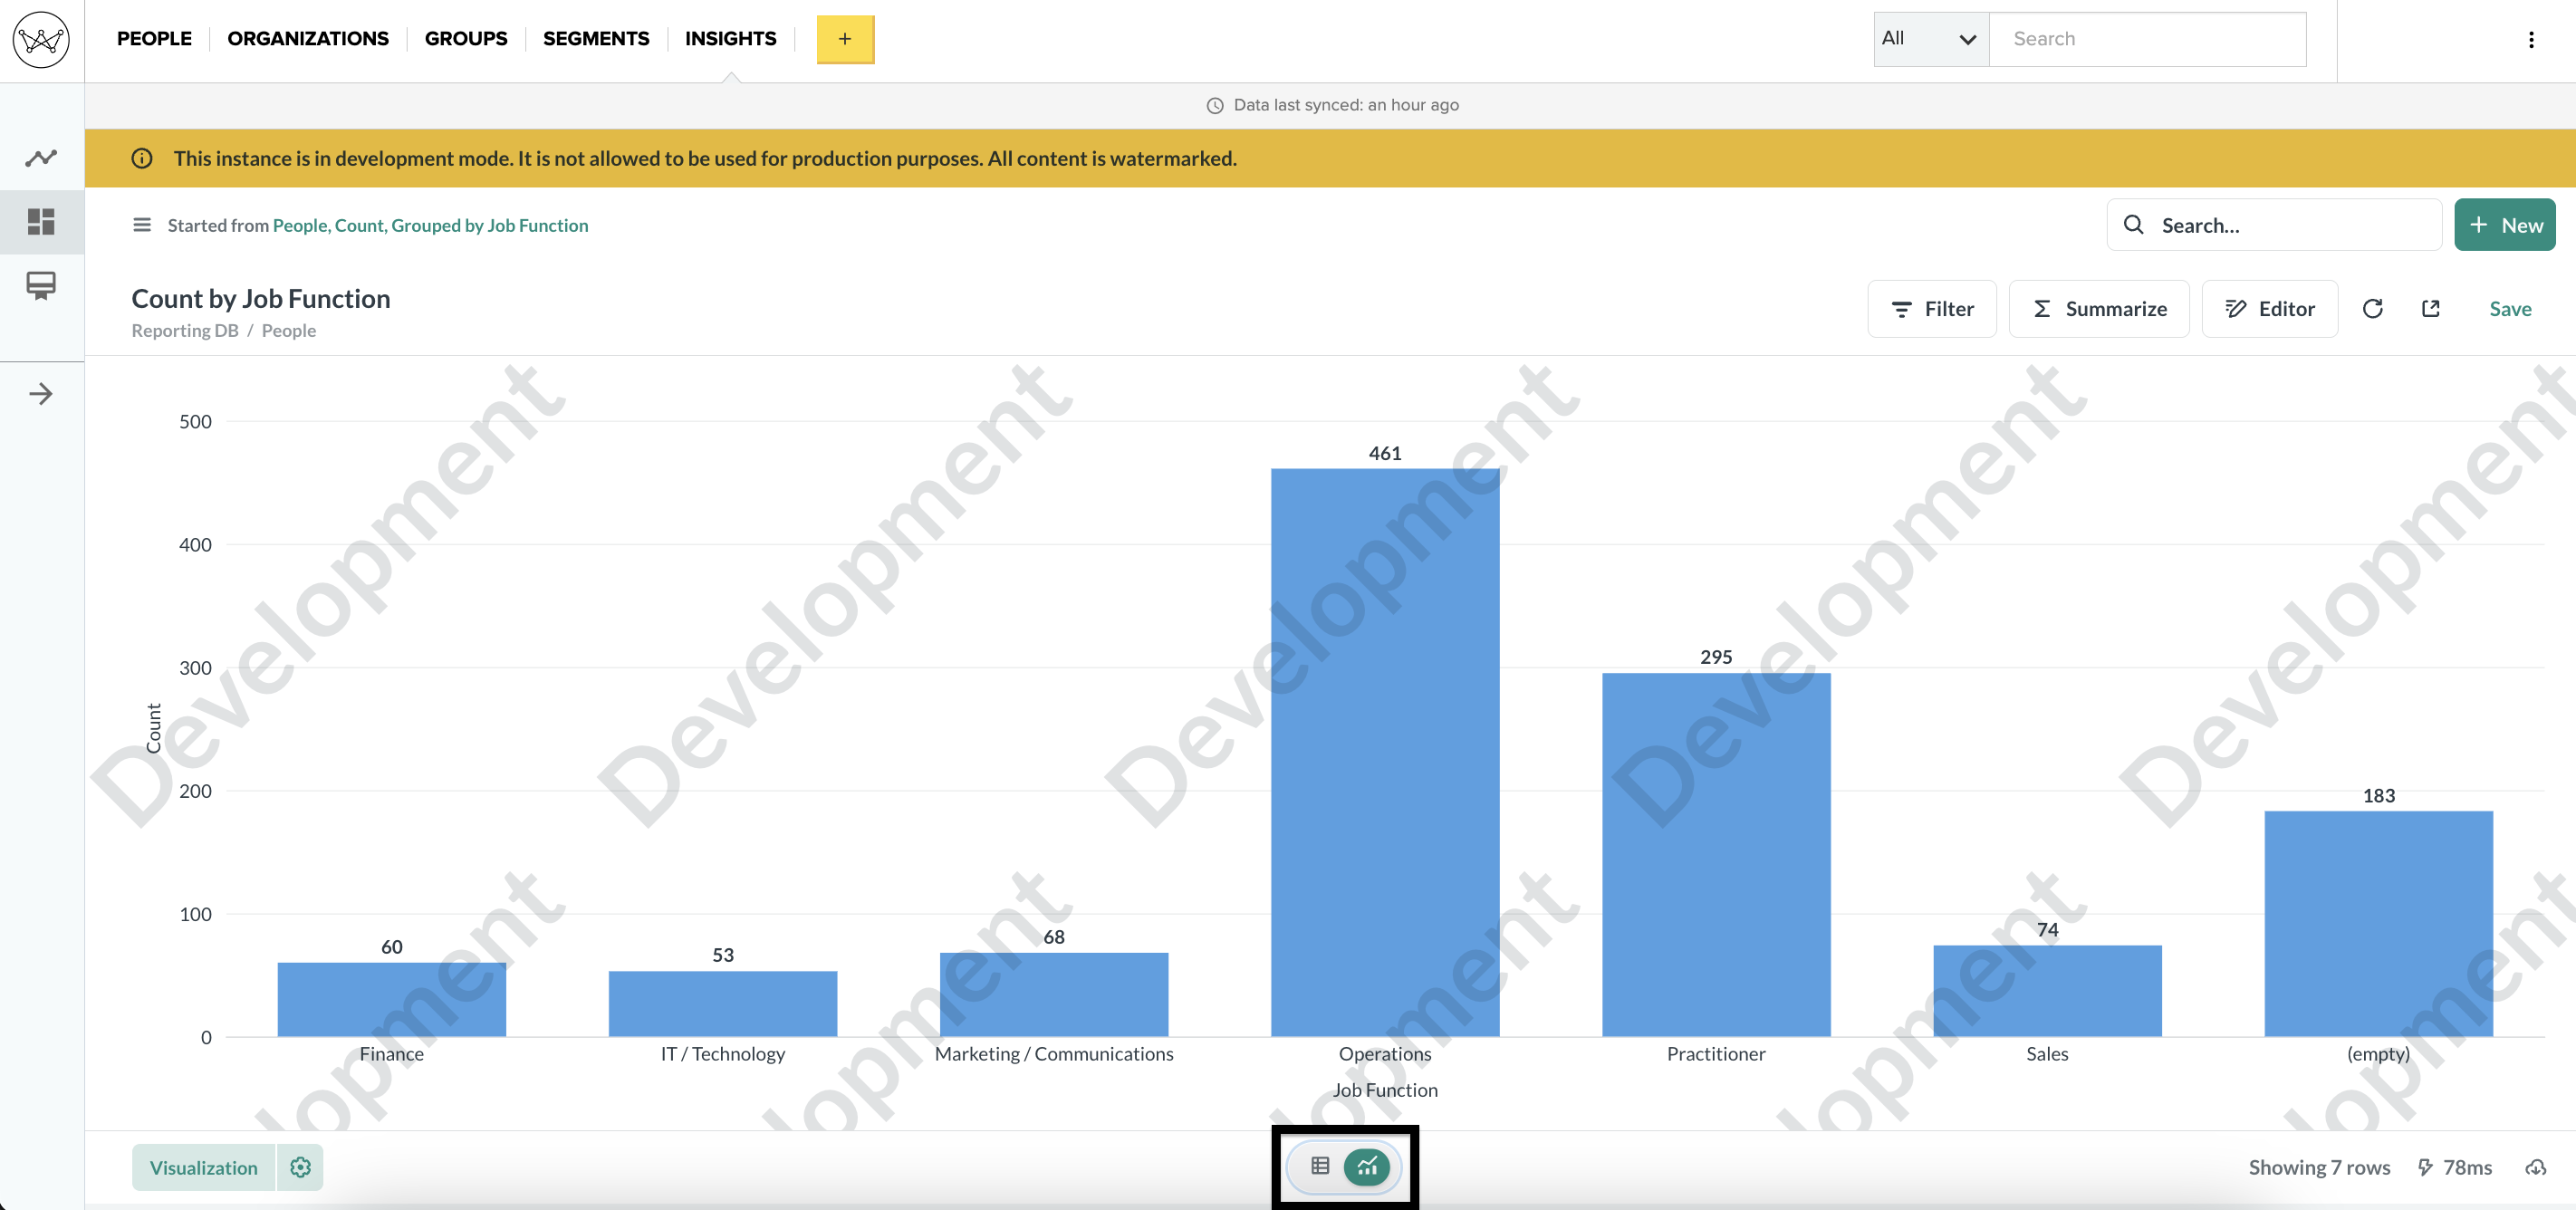The image size is (2576, 1210).
Task: Save the question
Action: click(2510, 309)
